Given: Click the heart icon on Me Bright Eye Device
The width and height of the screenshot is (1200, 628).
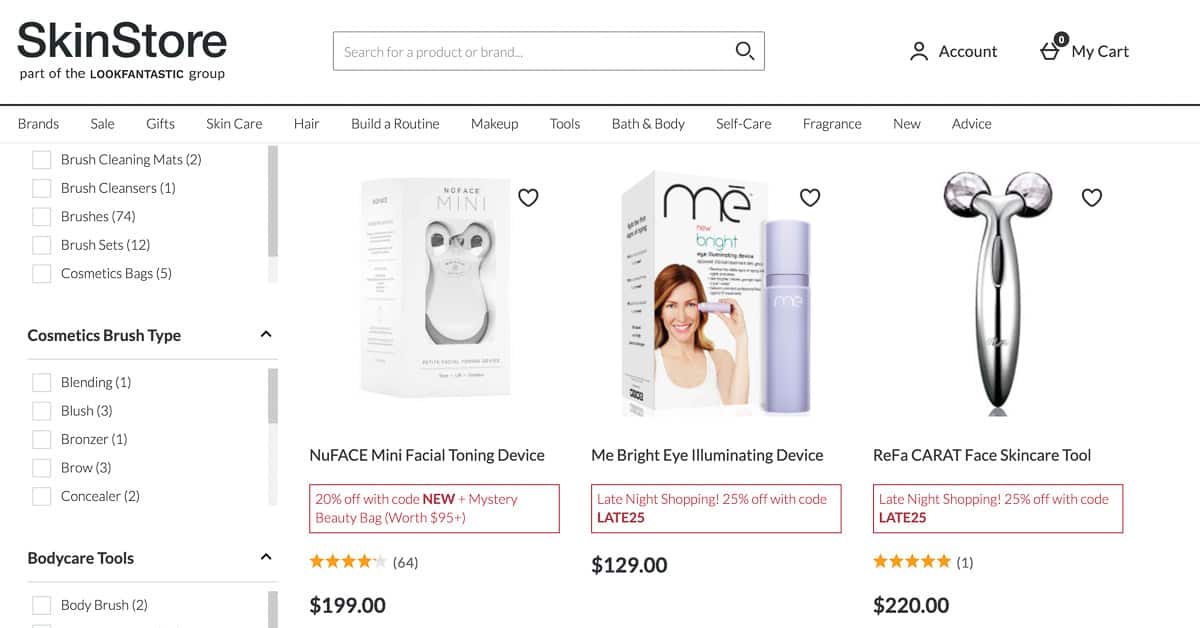Looking at the screenshot, I should pos(808,198).
